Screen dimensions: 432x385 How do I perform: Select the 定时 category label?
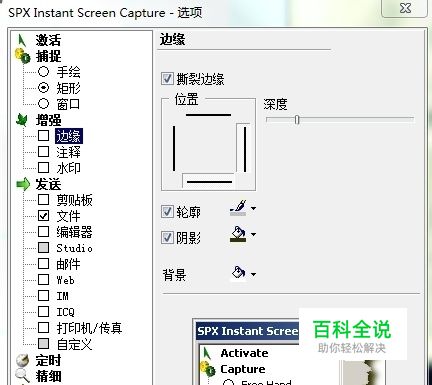point(49,360)
